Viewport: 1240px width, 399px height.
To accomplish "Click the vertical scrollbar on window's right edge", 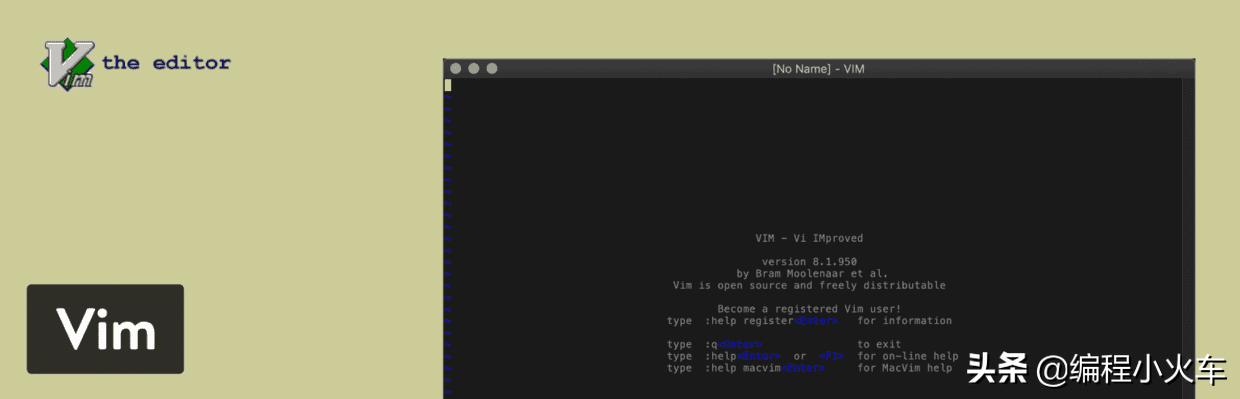I will click(x=1189, y=239).
